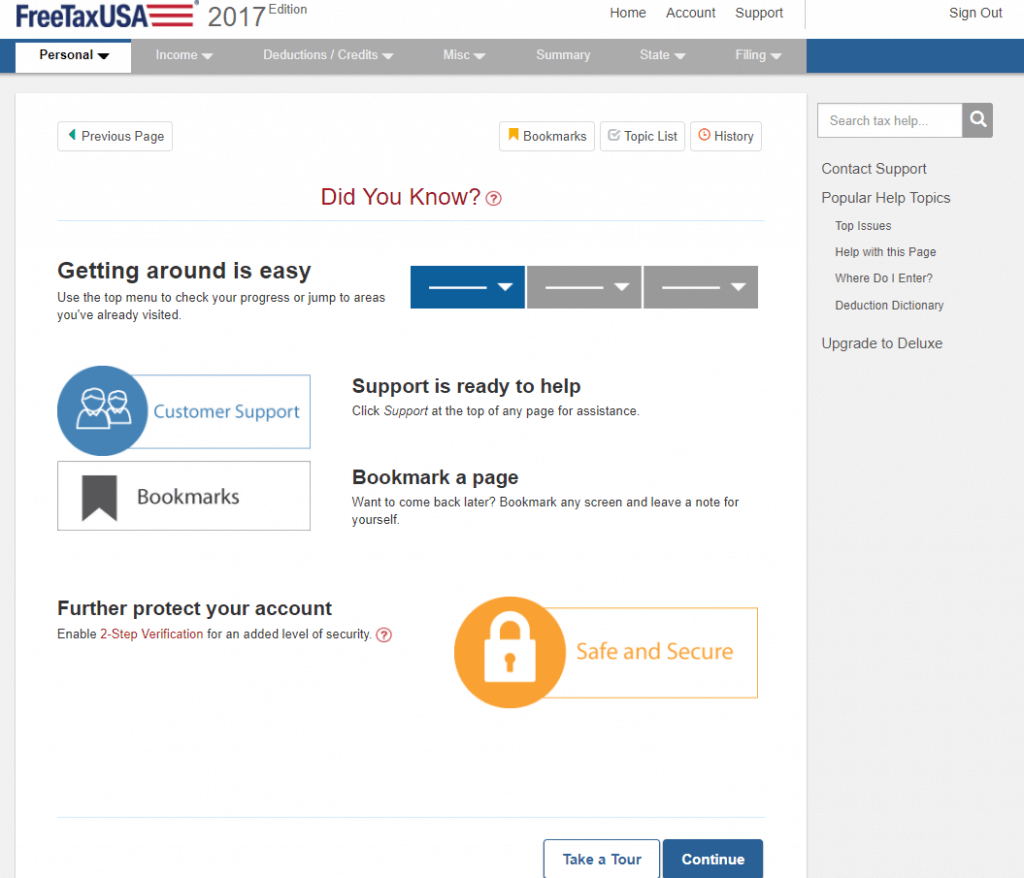Viewport: 1024px width, 878px height.
Task: Click the orange bookmark flag icon on Bookmarks button
Action: click(513, 136)
